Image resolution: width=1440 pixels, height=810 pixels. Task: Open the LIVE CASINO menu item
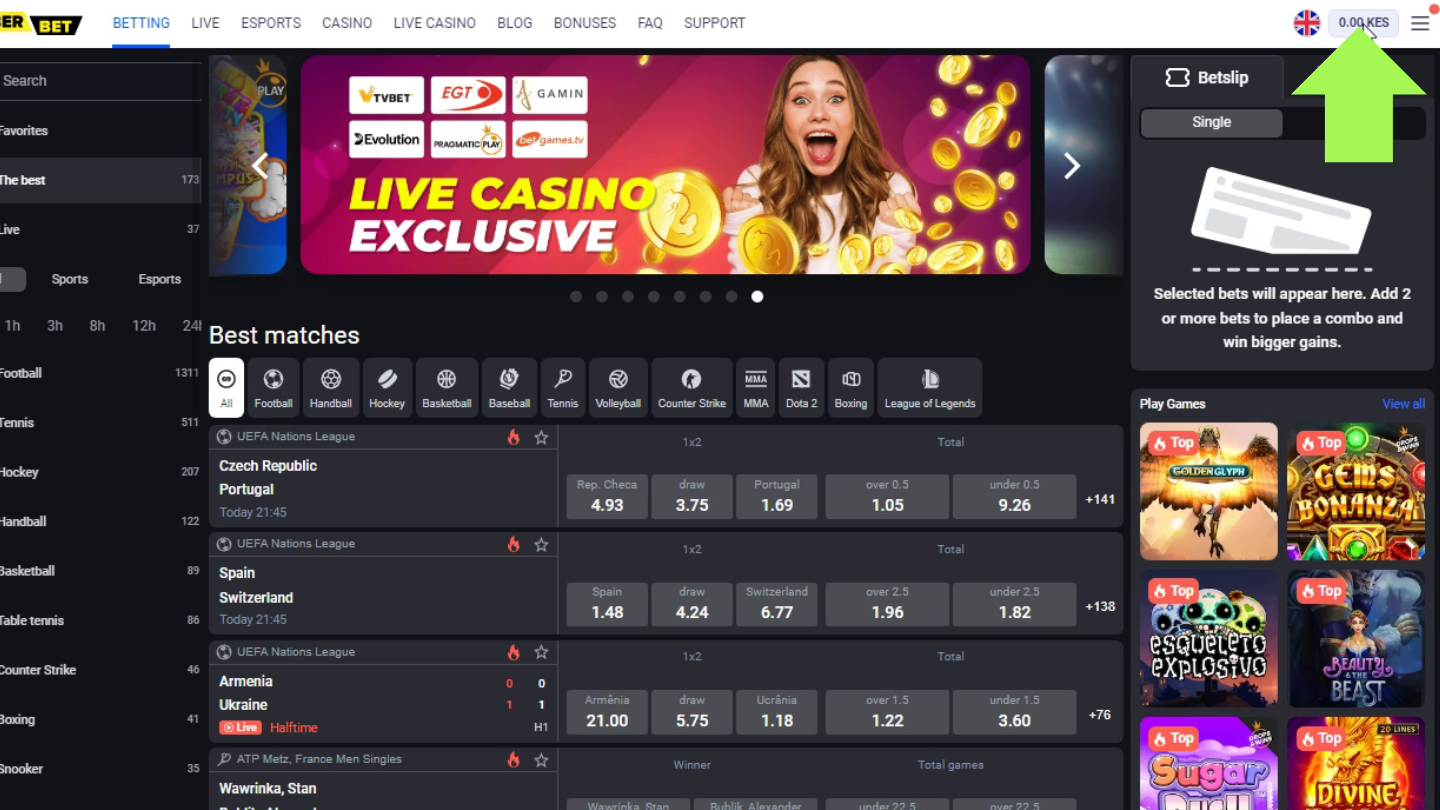pos(434,23)
